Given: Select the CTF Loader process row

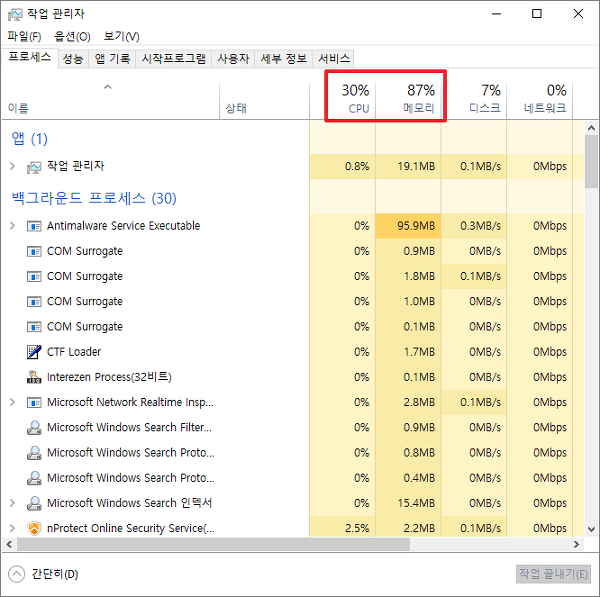Looking at the screenshot, I should tap(293, 352).
